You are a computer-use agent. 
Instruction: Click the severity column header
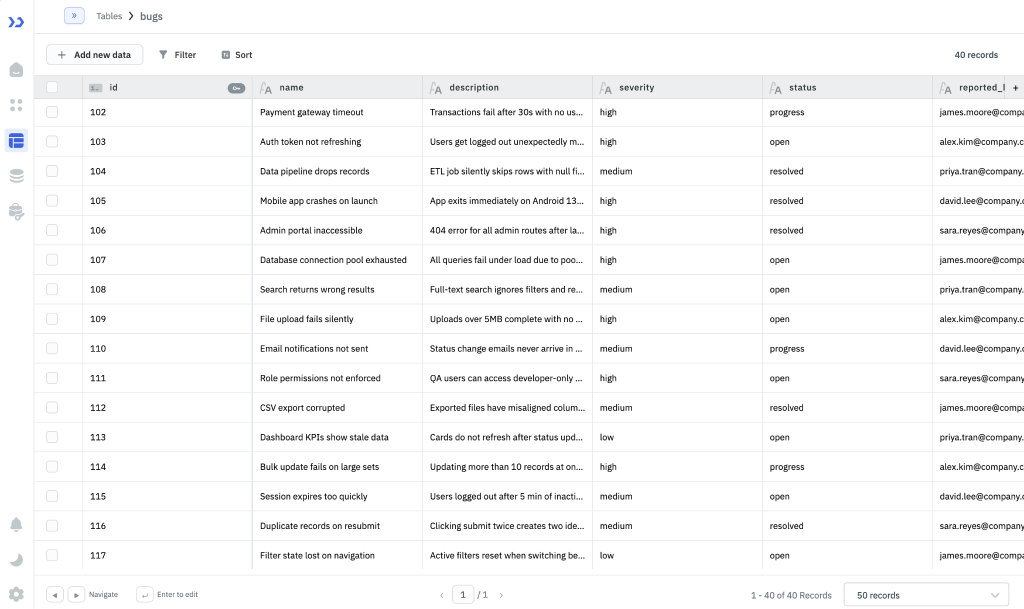click(x=677, y=87)
